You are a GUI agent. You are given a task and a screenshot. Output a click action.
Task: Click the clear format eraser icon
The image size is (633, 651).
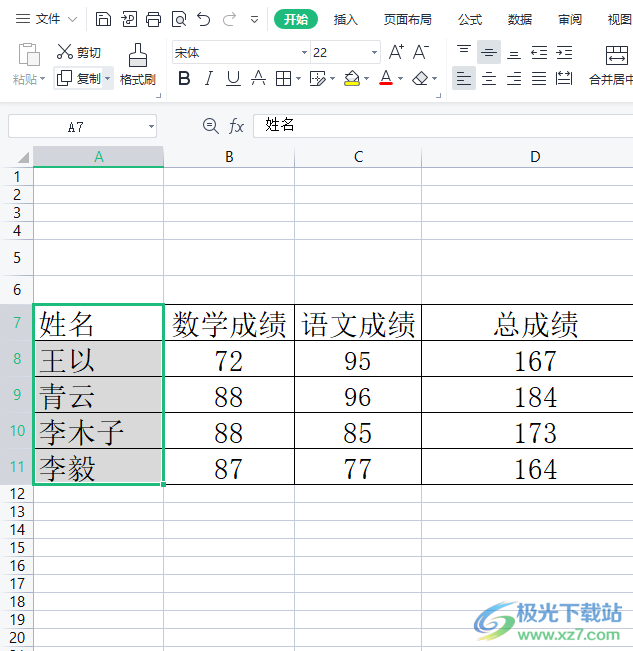(420, 78)
